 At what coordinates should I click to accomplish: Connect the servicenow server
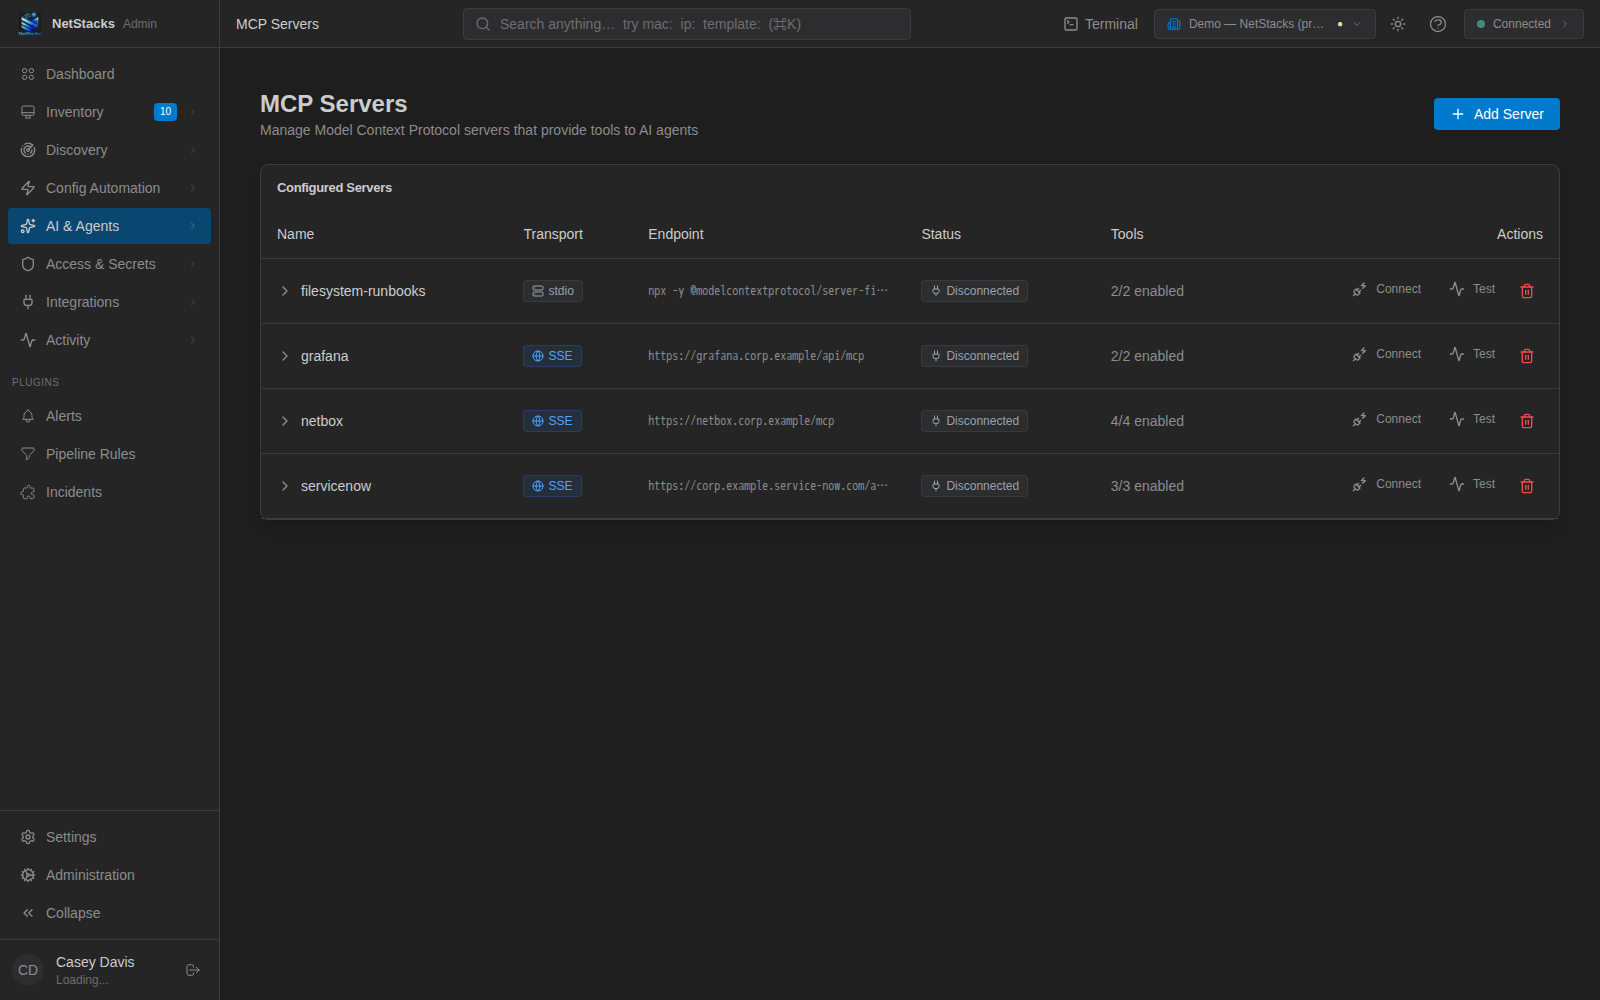(x=1386, y=485)
